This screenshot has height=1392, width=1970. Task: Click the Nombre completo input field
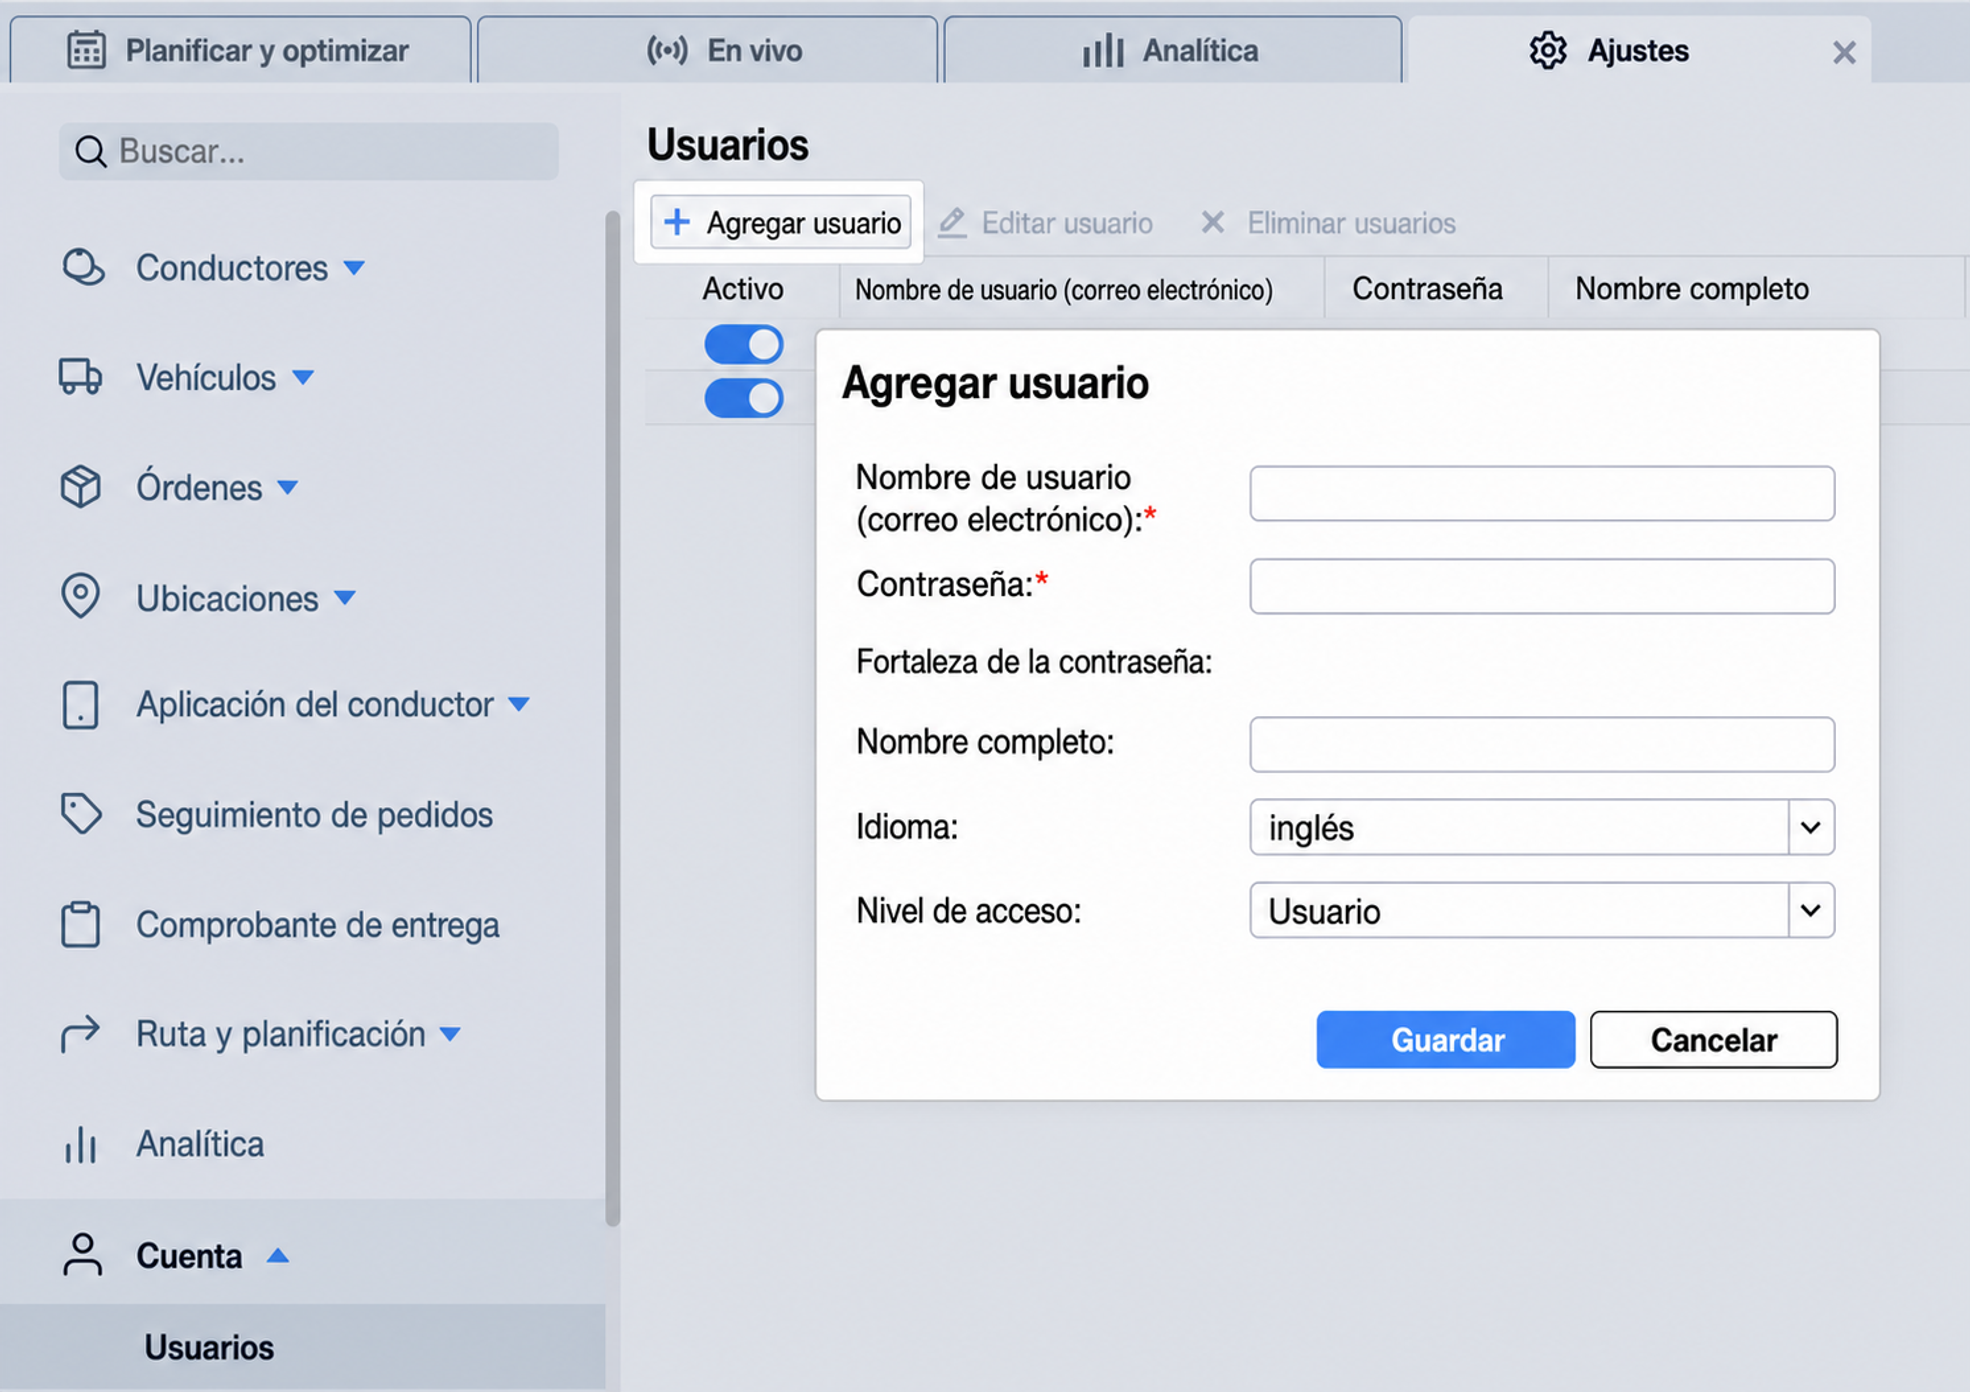[x=1542, y=744]
